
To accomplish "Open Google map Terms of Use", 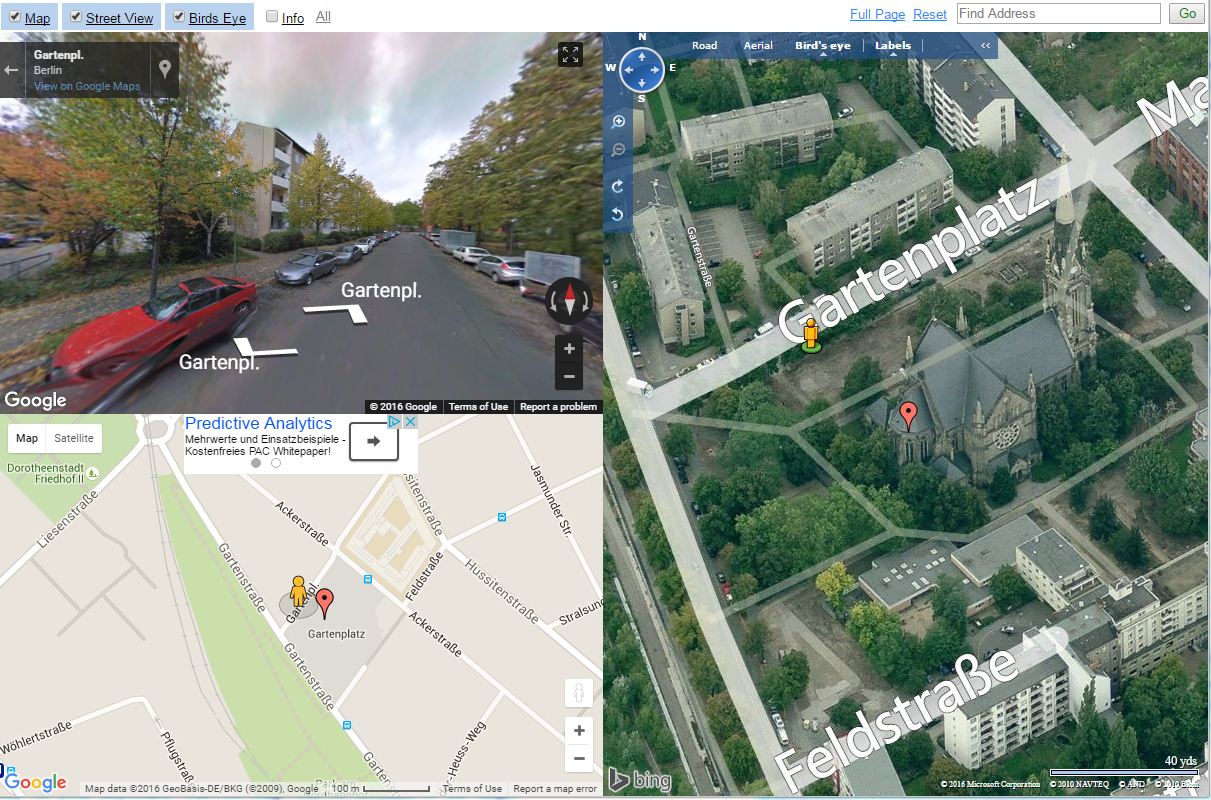I will click(473, 789).
